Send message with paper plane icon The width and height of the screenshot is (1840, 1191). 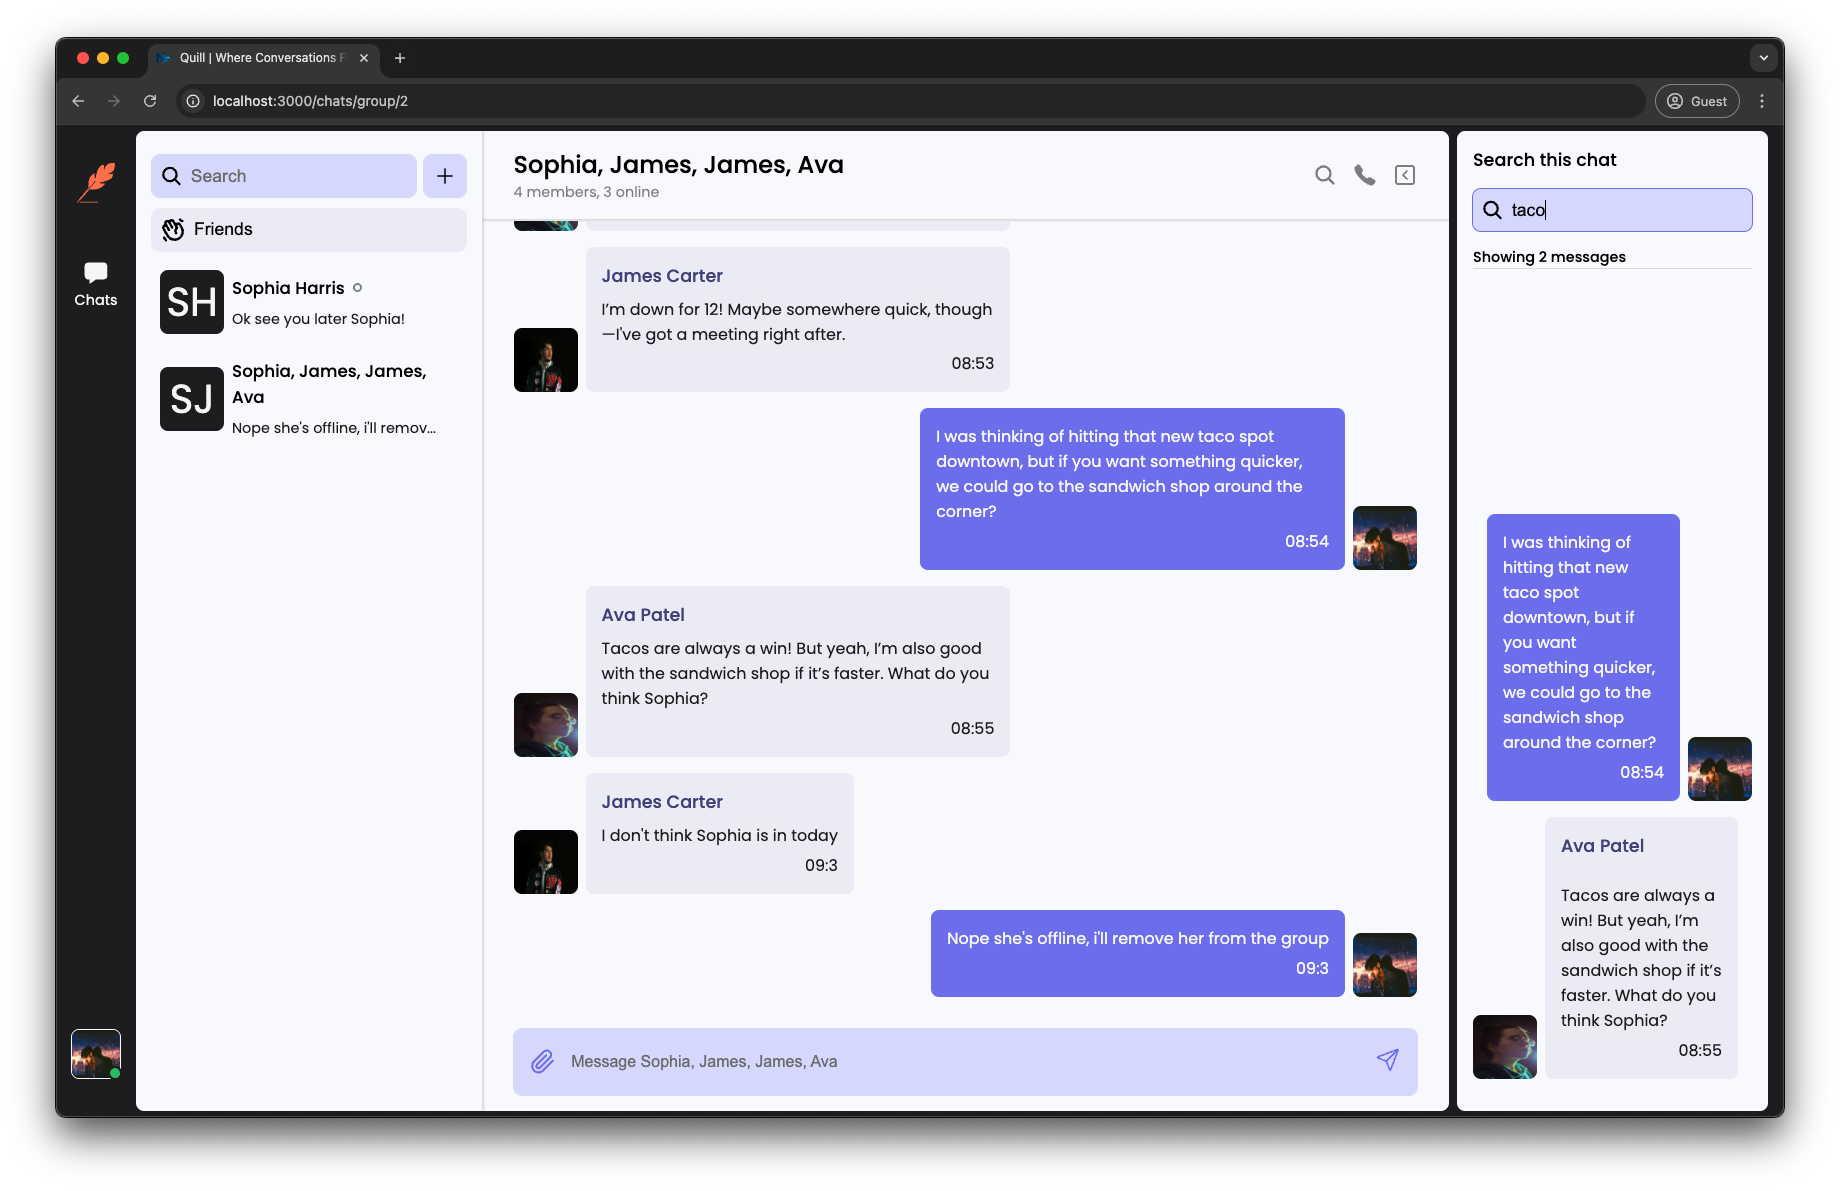click(1387, 1060)
